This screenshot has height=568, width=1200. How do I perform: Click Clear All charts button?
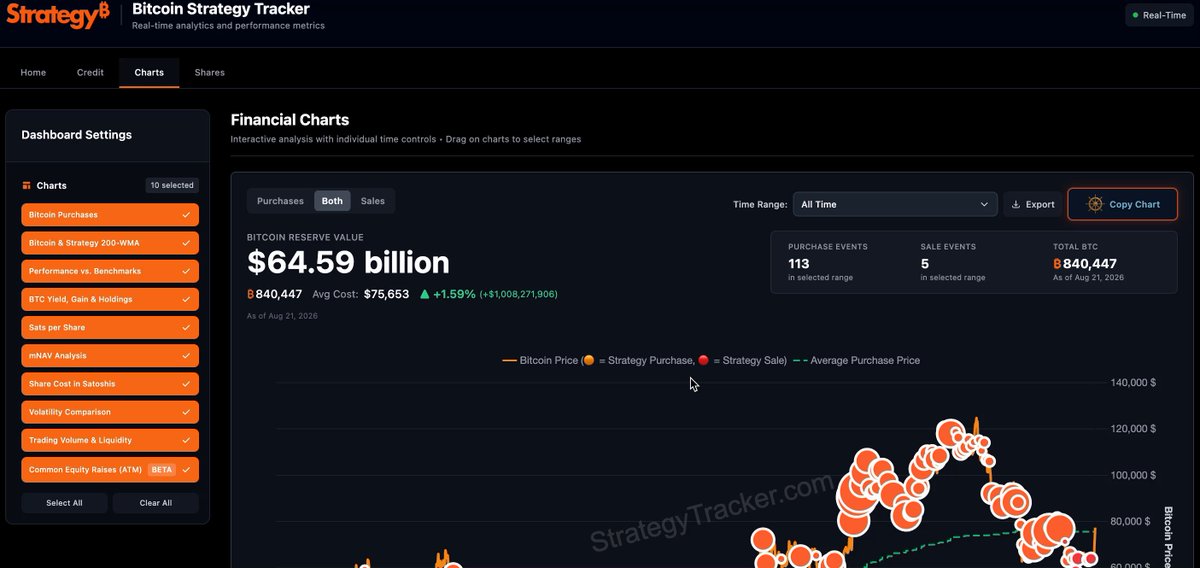pos(156,503)
